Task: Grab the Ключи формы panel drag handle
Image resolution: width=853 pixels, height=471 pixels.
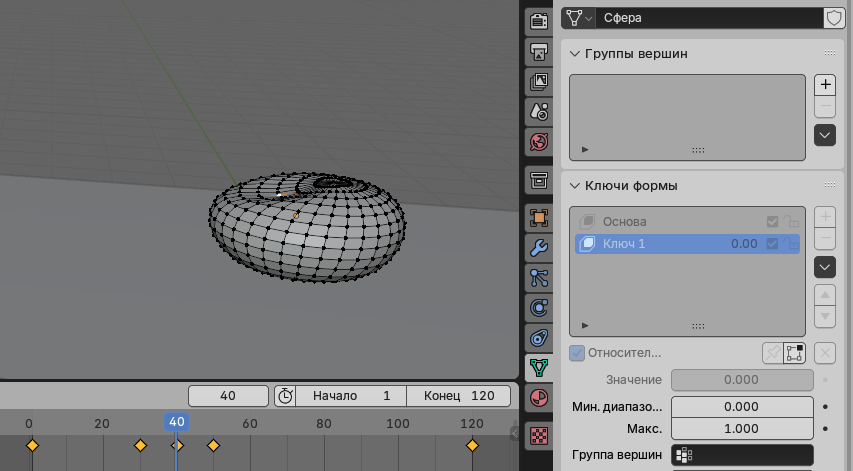Action: (x=830, y=185)
